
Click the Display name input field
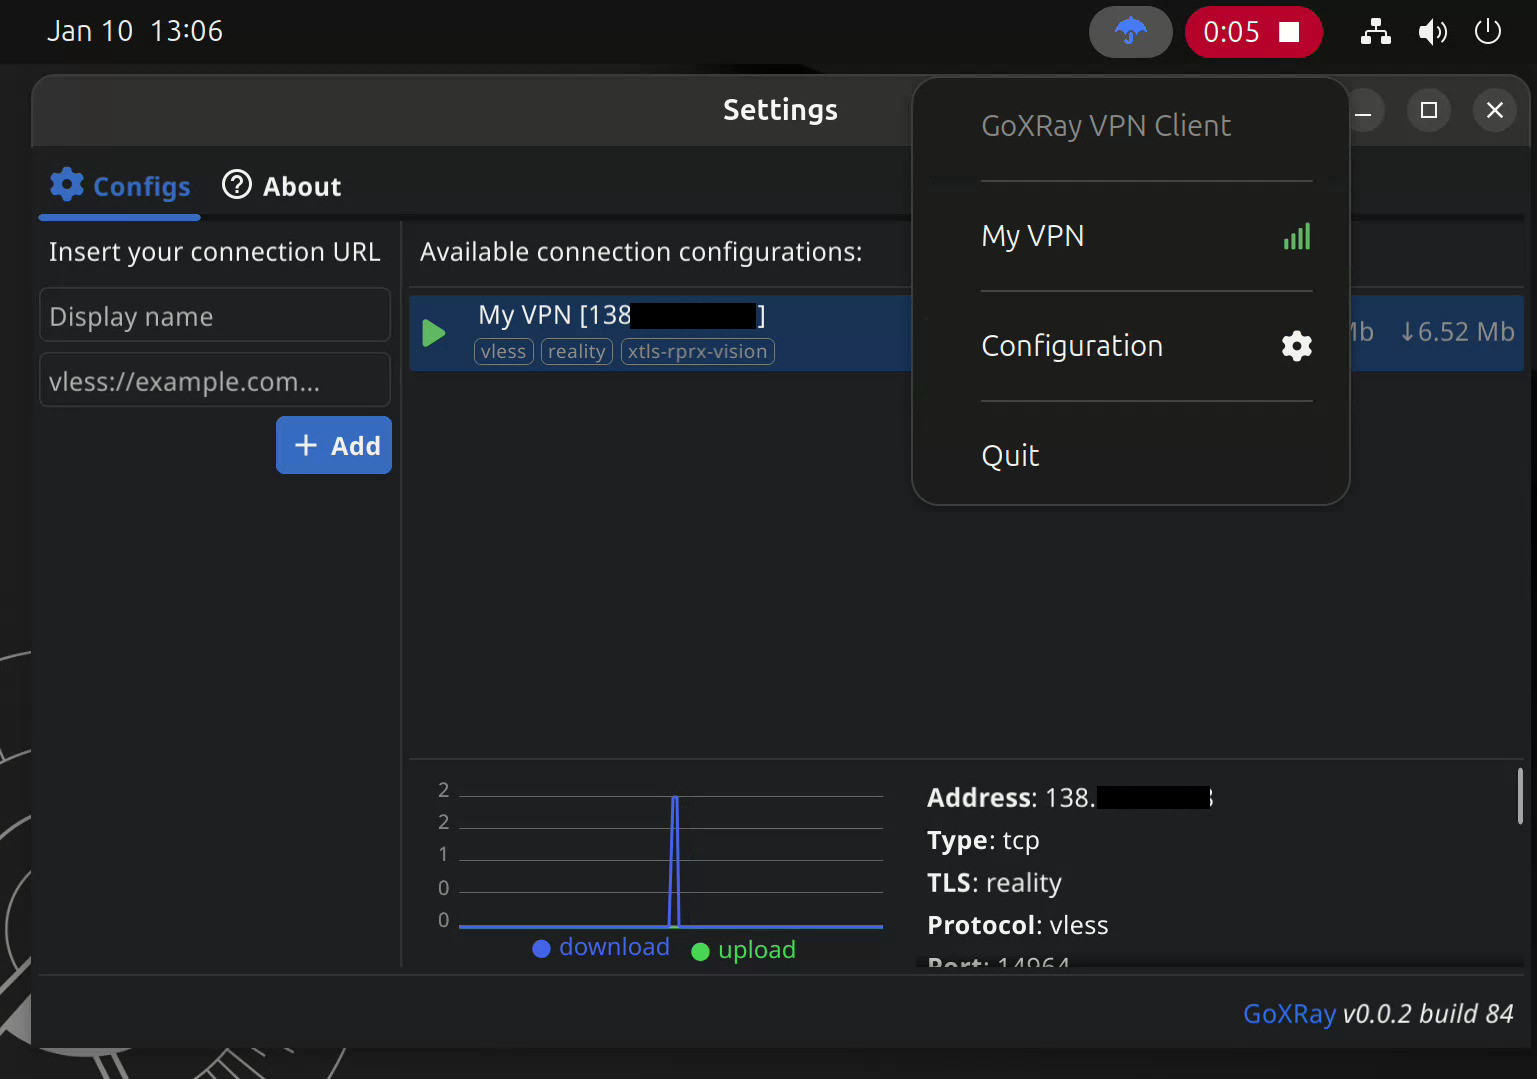pos(215,316)
